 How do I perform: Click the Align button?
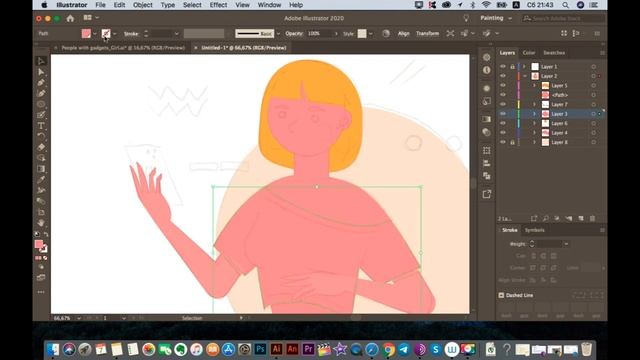404,33
